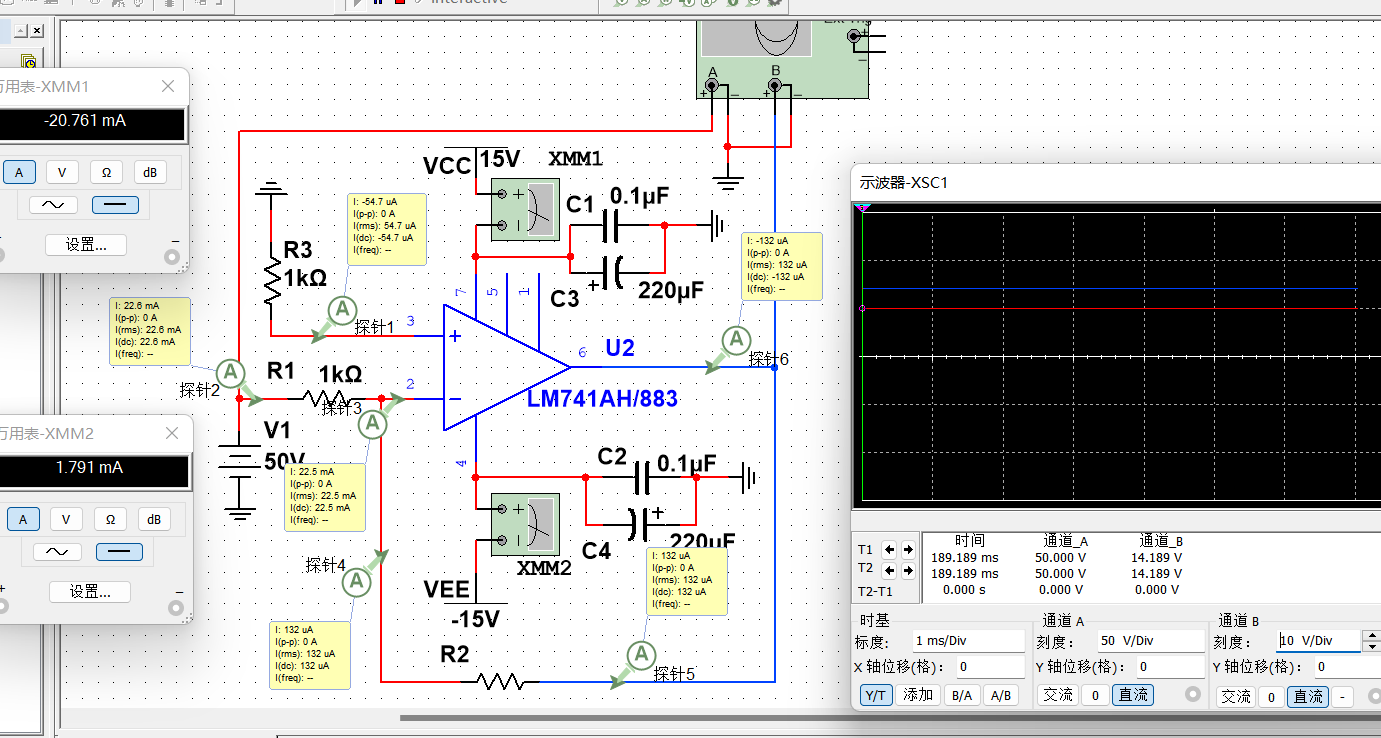Switch XMM2 multimeter to dB mode
The image size is (1381, 738).
point(154,519)
